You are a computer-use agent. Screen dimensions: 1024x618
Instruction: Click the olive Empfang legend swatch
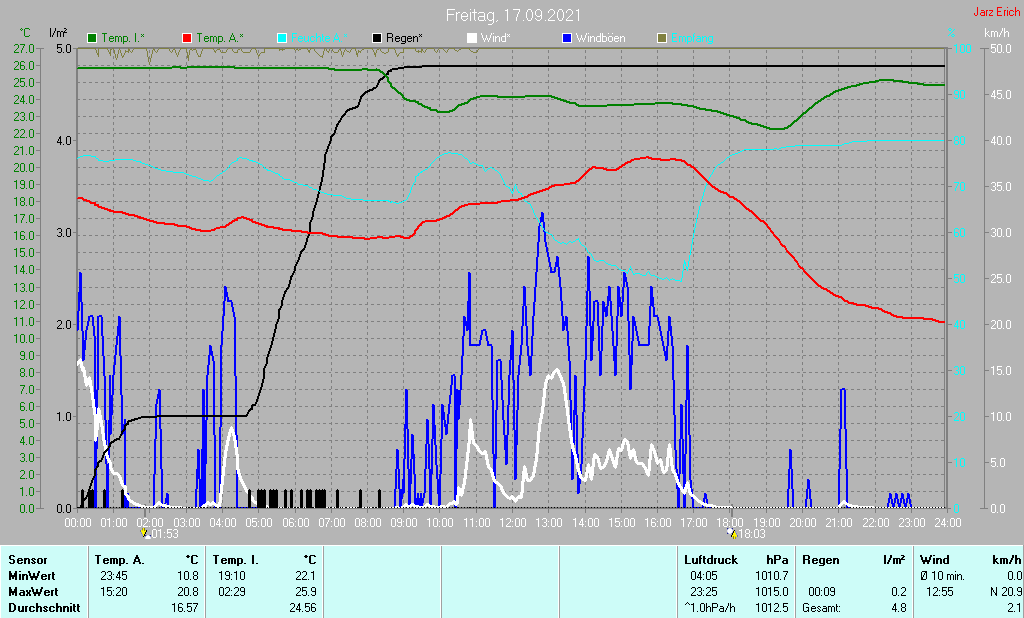662,39
